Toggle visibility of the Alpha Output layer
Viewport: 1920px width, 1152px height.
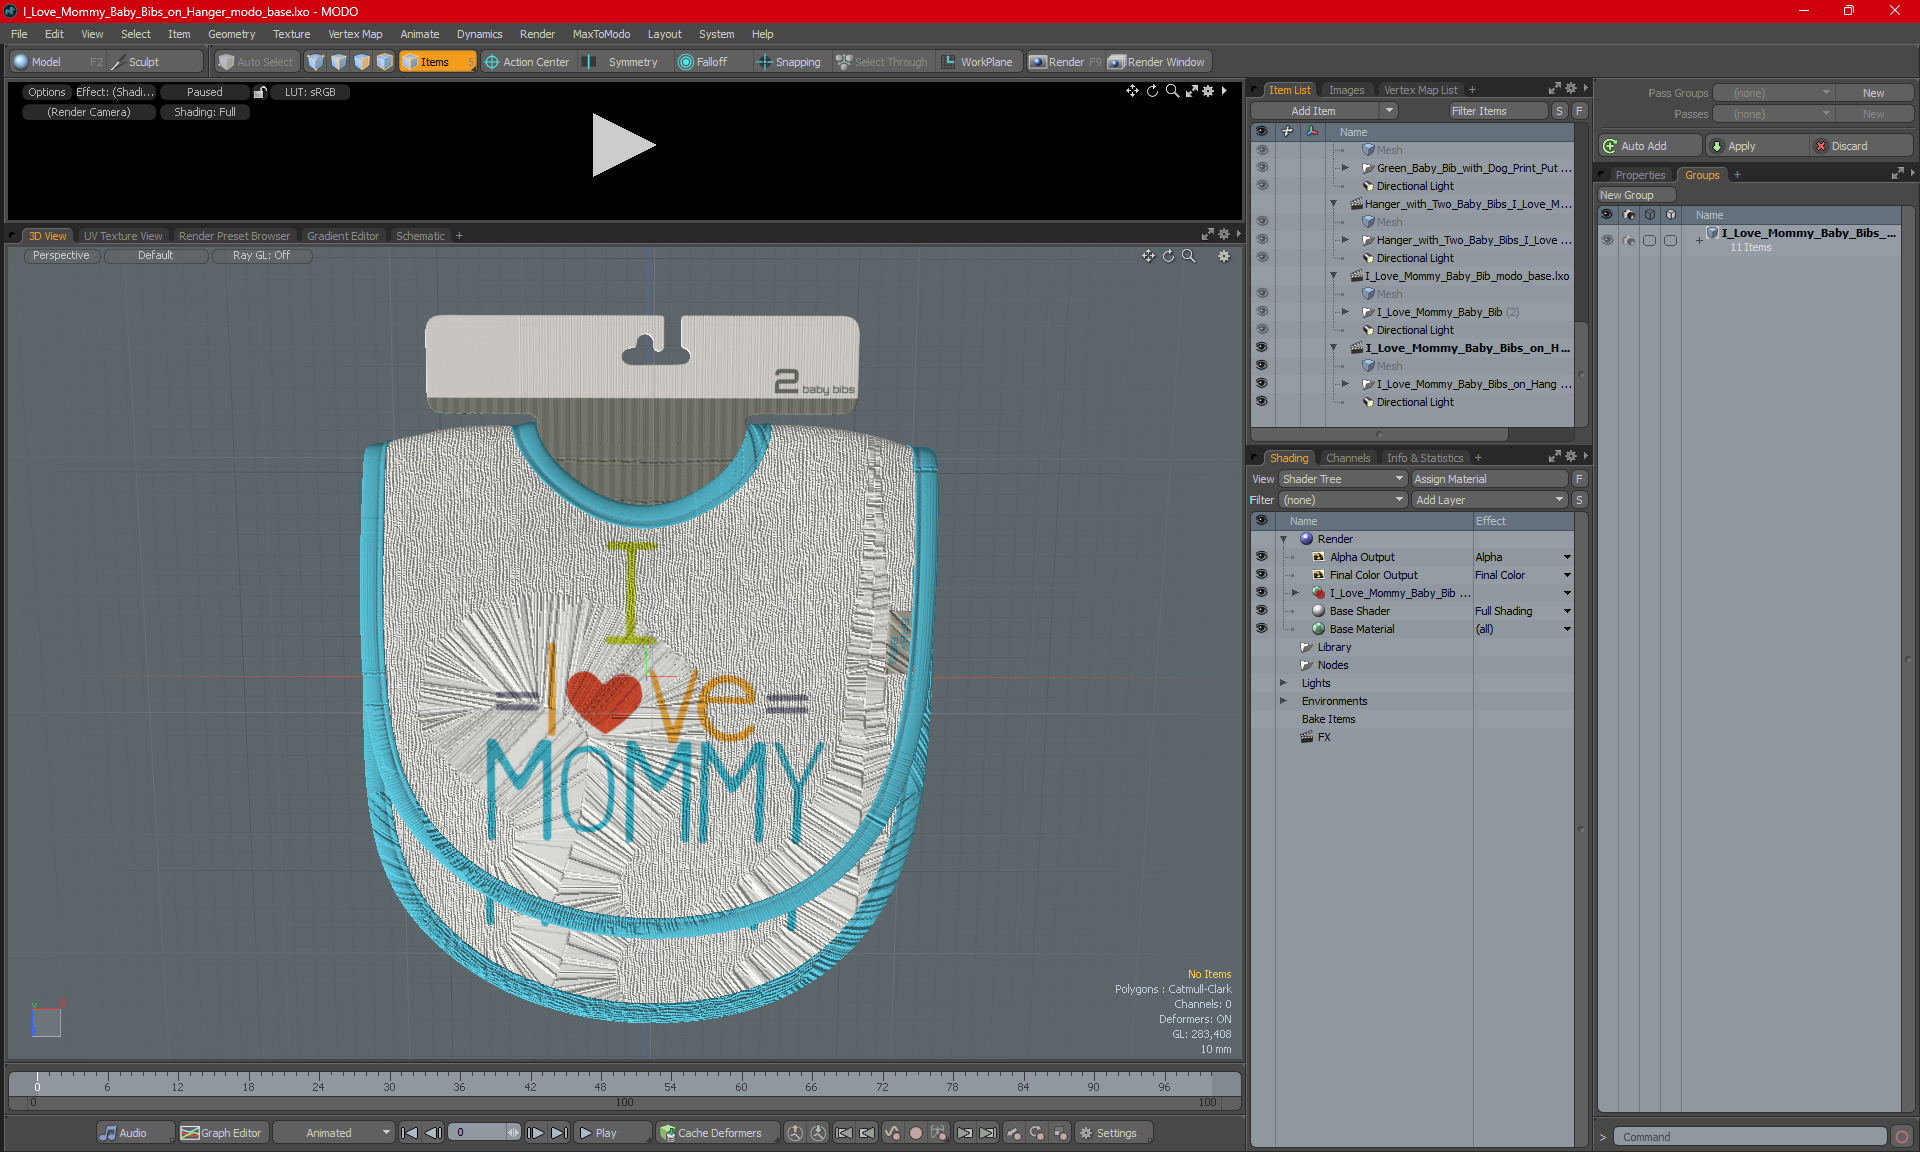tap(1262, 557)
